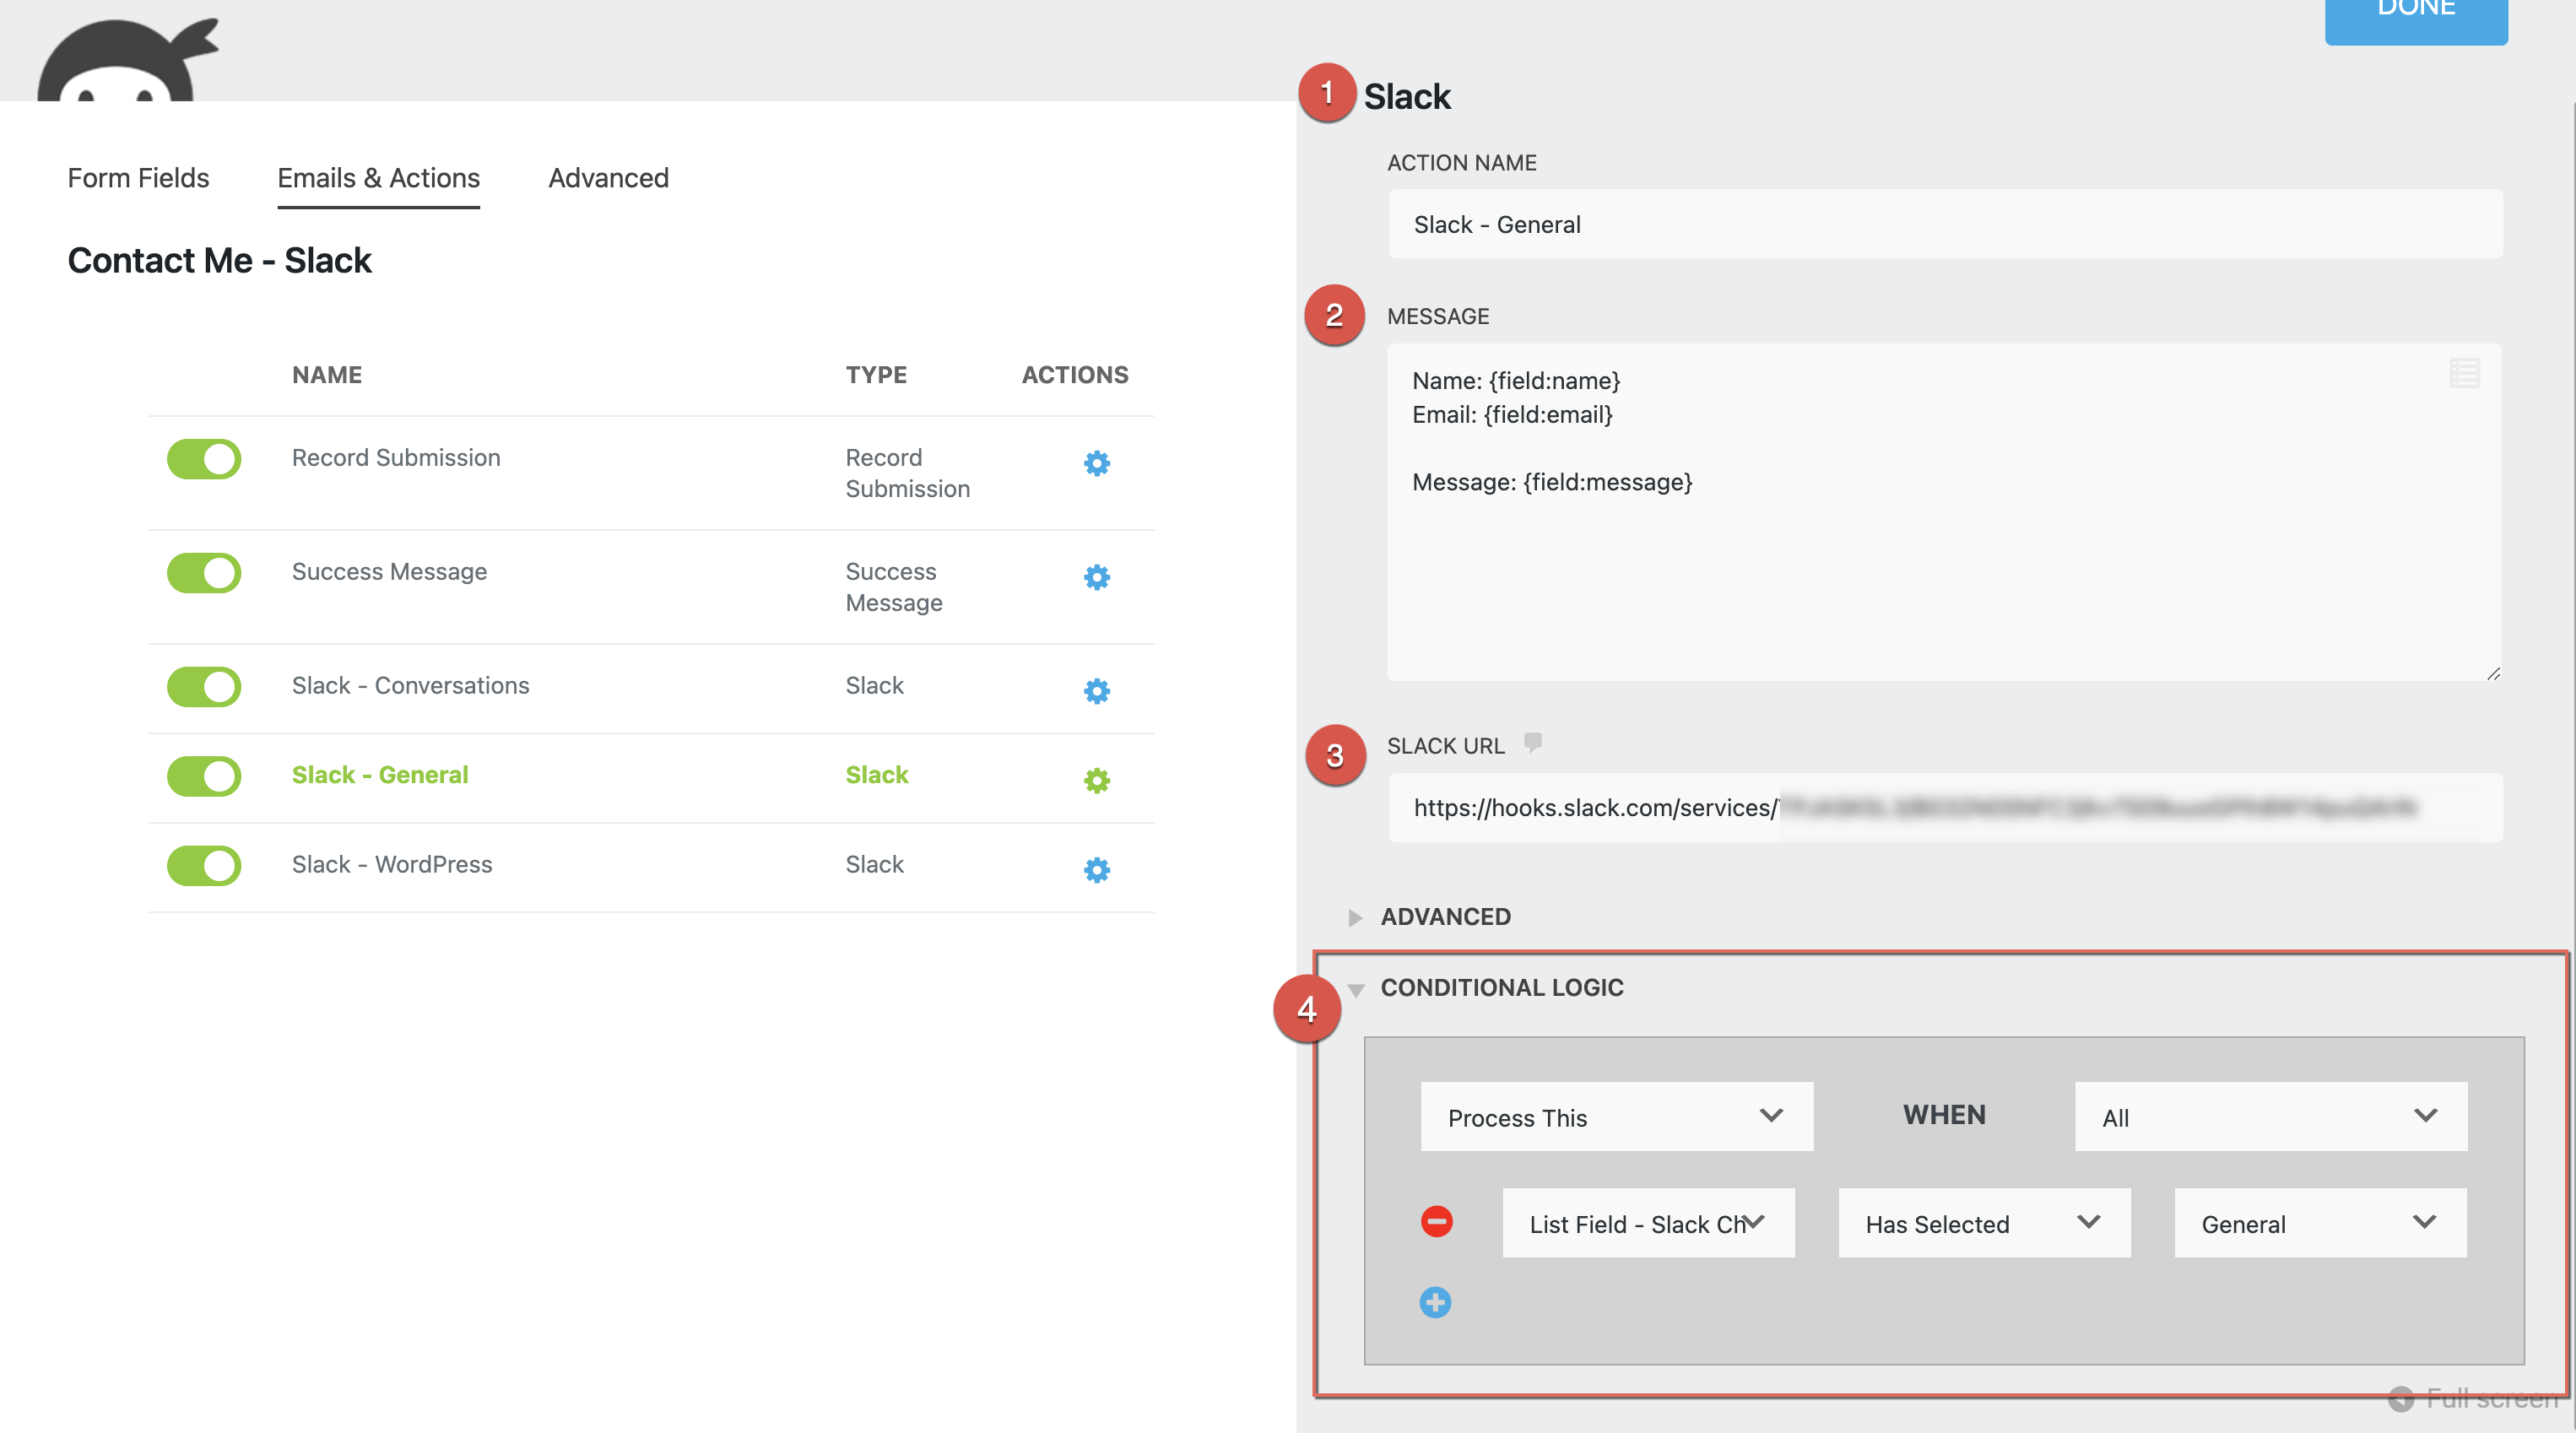Remove condition with red minus icon
This screenshot has height=1433, width=2576.
(x=1436, y=1221)
